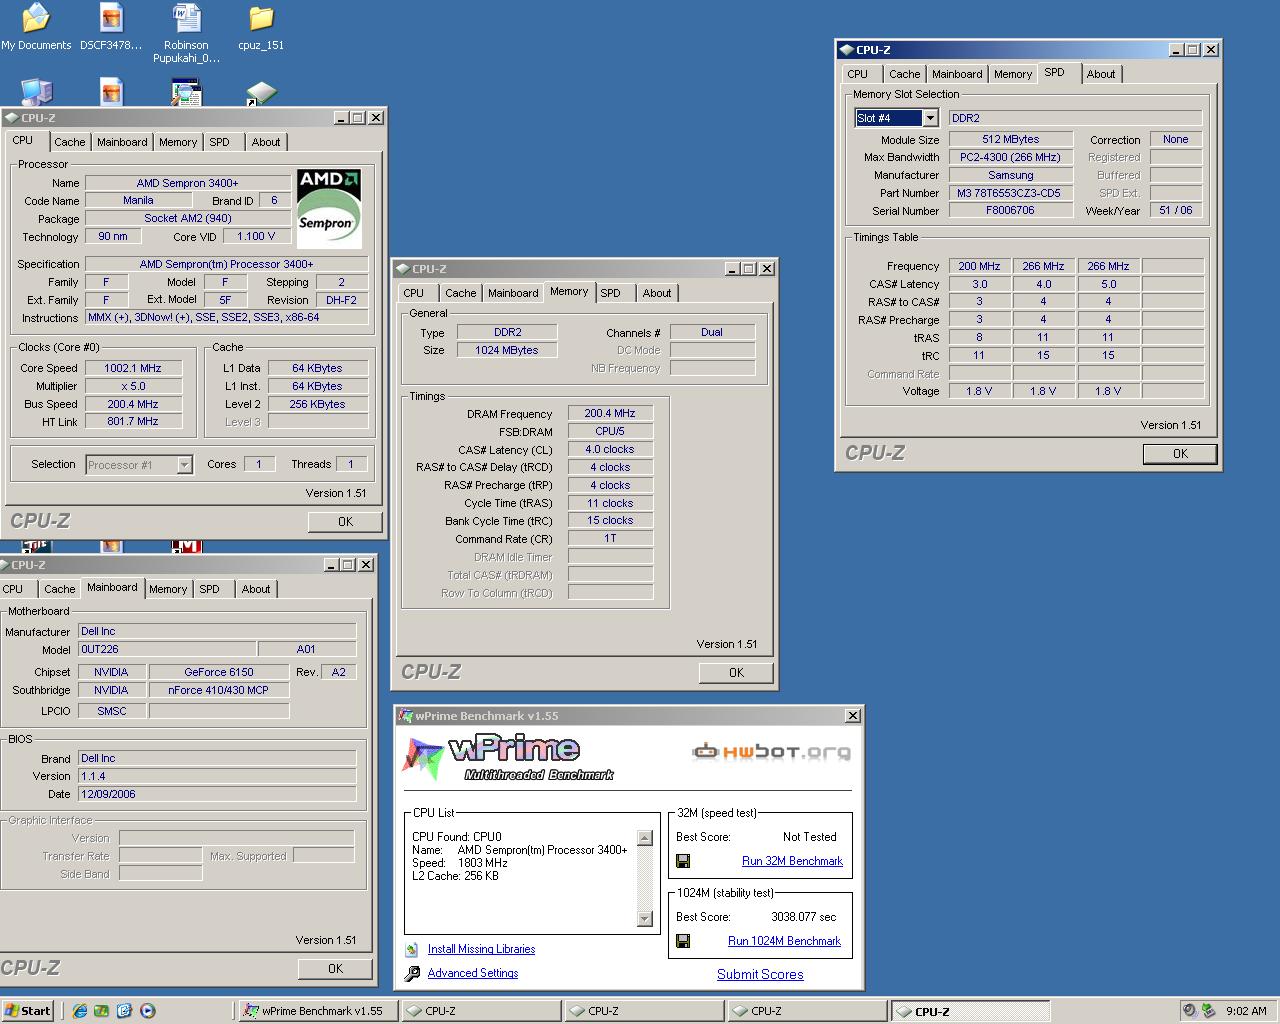The width and height of the screenshot is (1280, 1024).
Task: Select CPU tab in CPU-Z Mainboard window
Action: click(x=13, y=589)
